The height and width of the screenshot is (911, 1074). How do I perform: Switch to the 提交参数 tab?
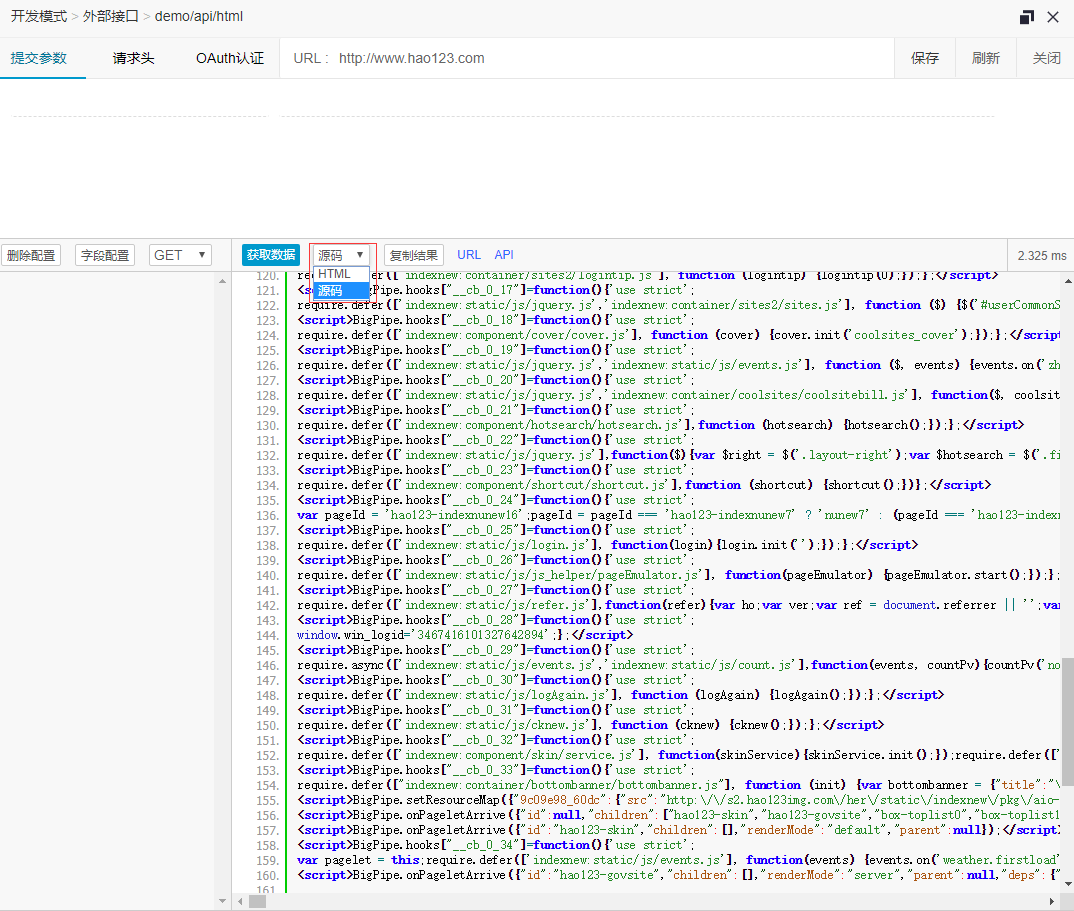point(38,58)
